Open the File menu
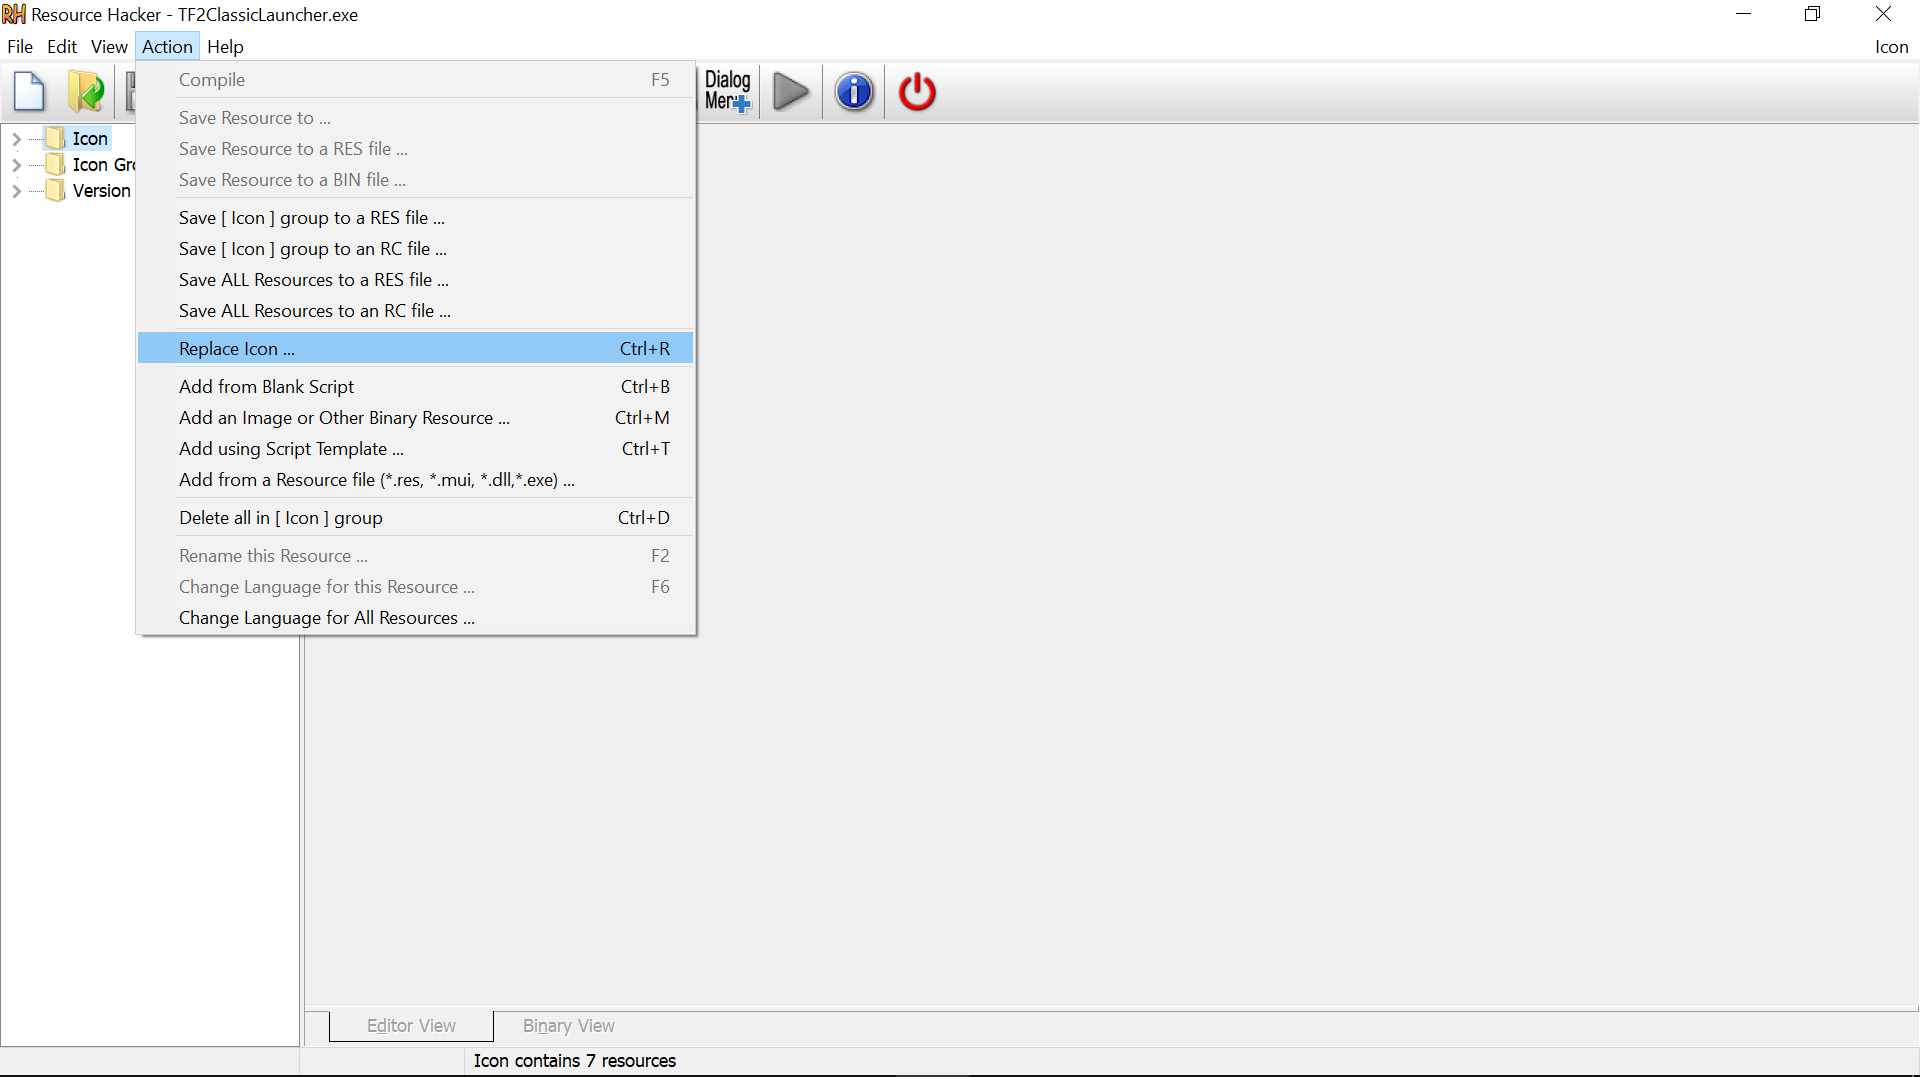Image resolution: width=1920 pixels, height=1077 pixels. coord(20,47)
